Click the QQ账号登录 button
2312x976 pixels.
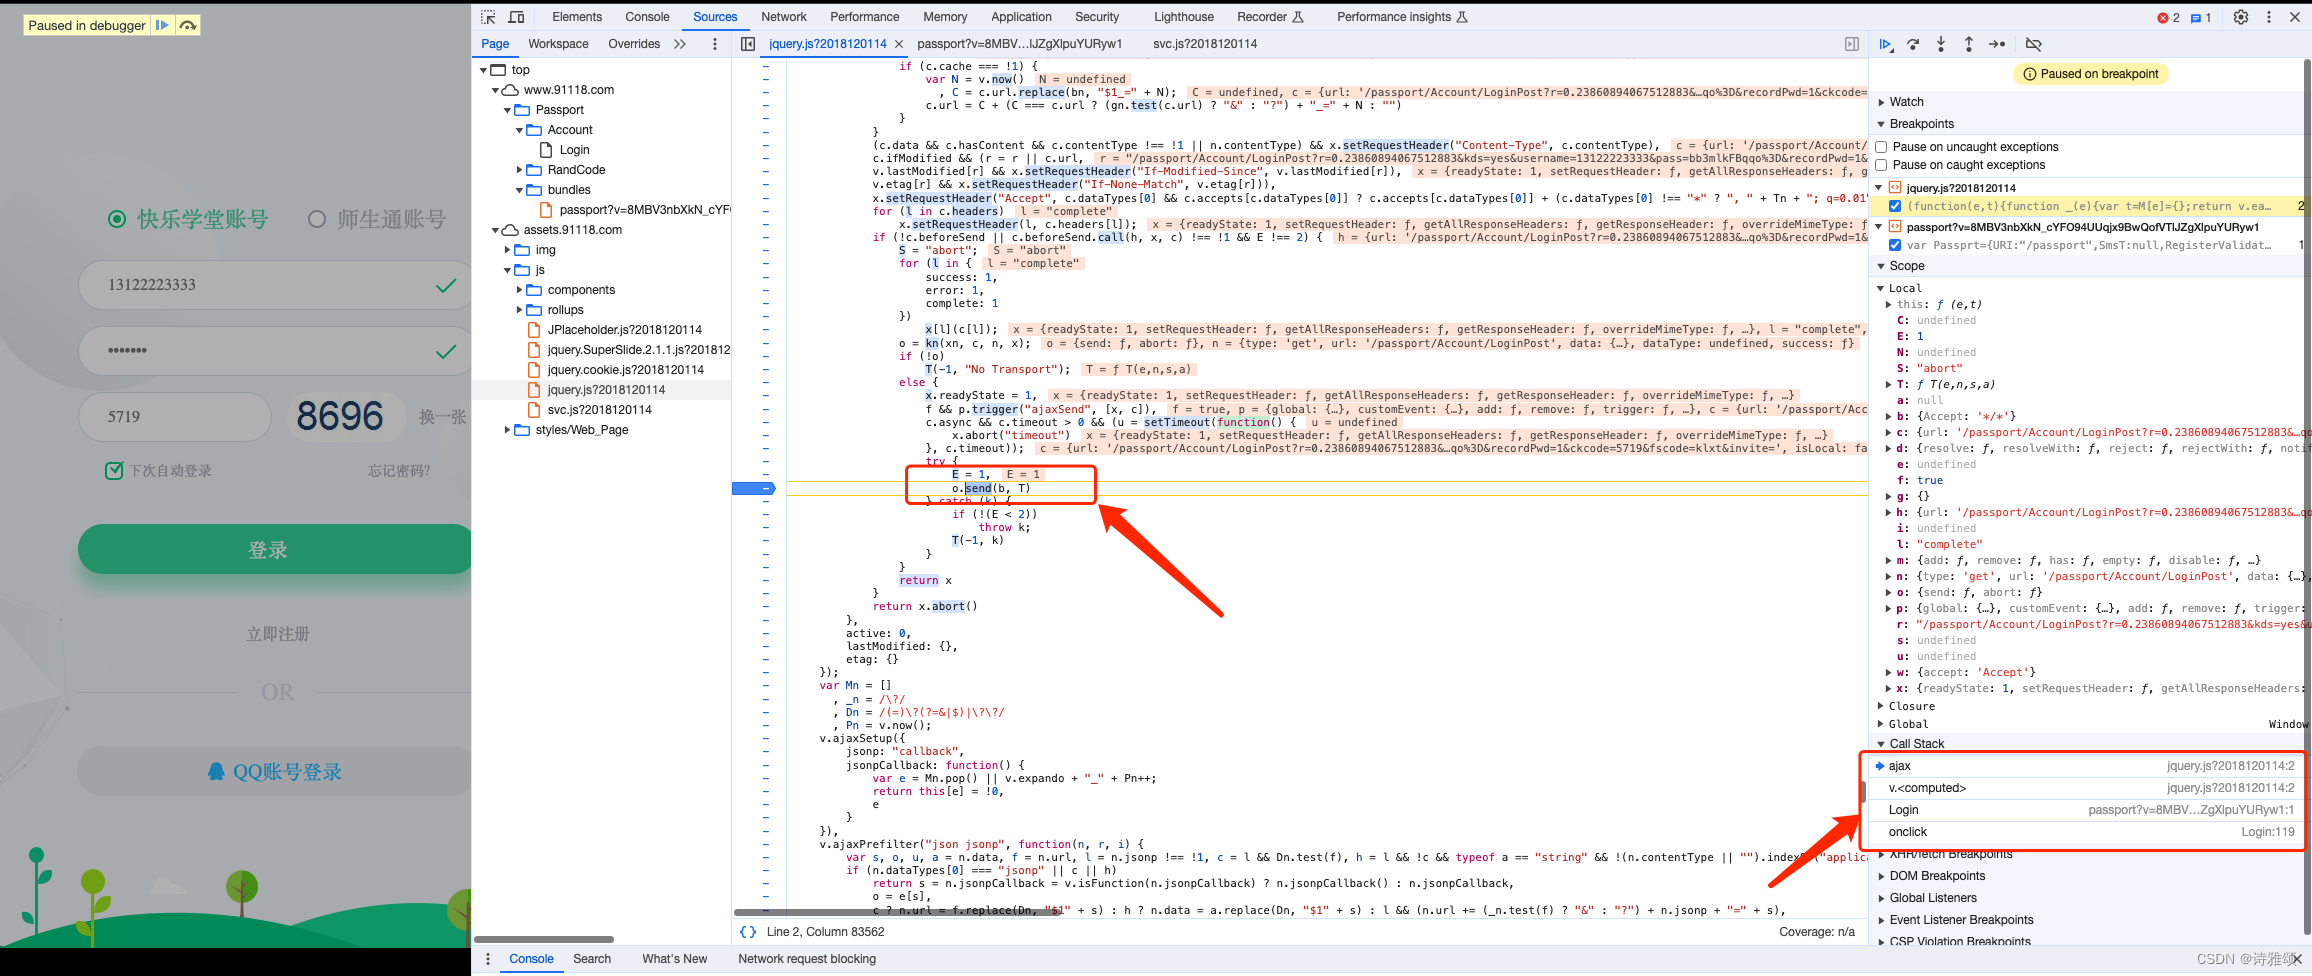tap(275, 772)
